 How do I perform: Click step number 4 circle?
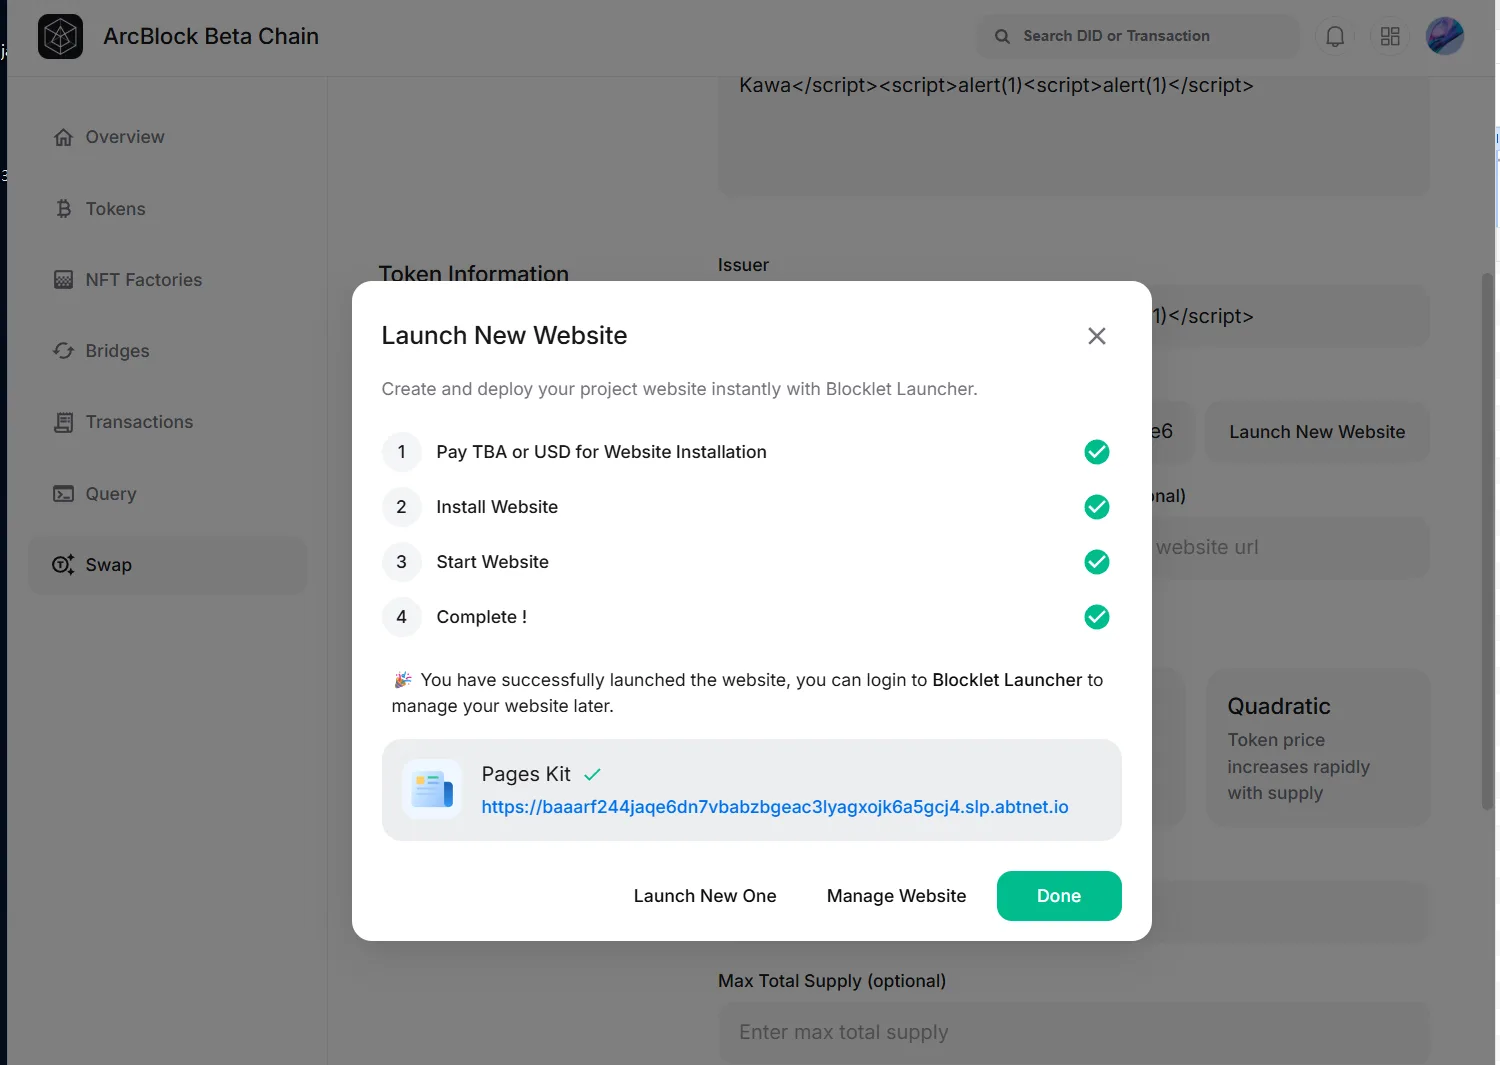(x=402, y=617)
